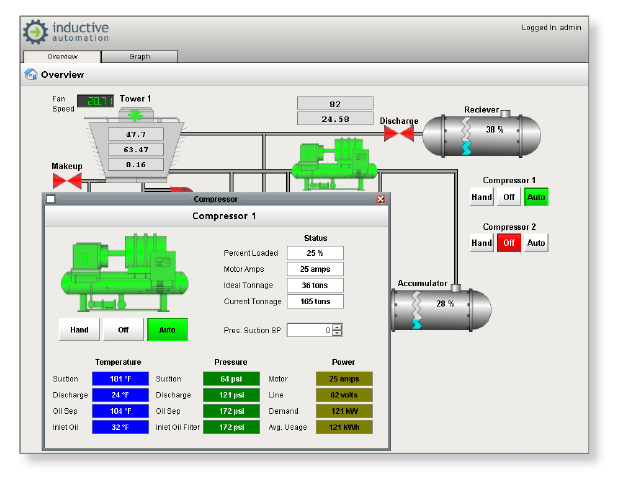Image resolution: width=626 pixels, height=477 pixels.
Task: Click Off button in Compressor popup
Action: coord(123,330)
